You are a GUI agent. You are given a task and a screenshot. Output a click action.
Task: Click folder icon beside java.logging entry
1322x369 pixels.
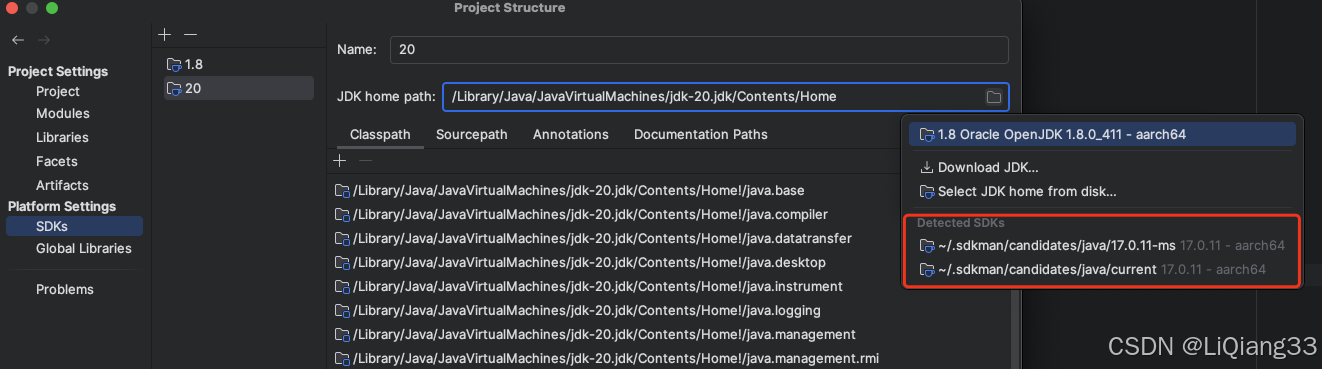pyautogui.click(x=342, y=310)
